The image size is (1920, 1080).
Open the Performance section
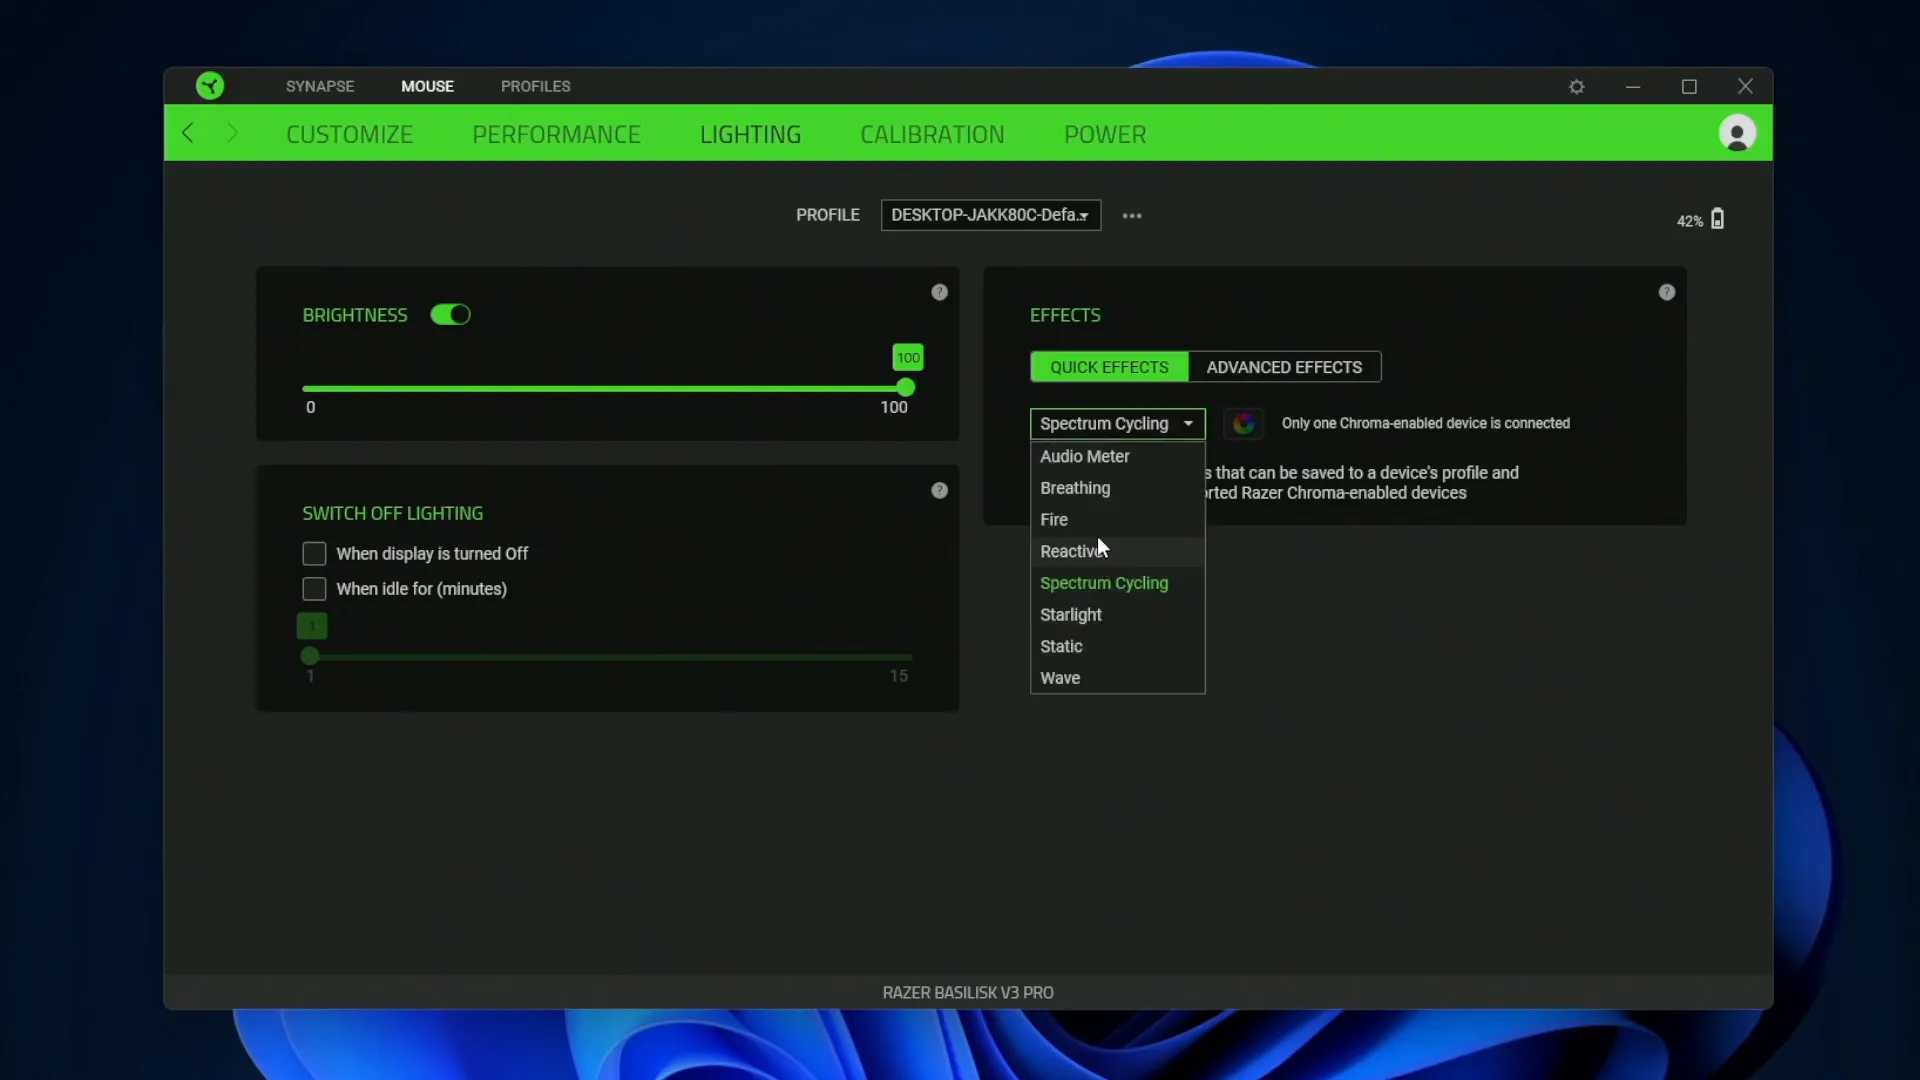pyautogui.click(x=556, y=134)
